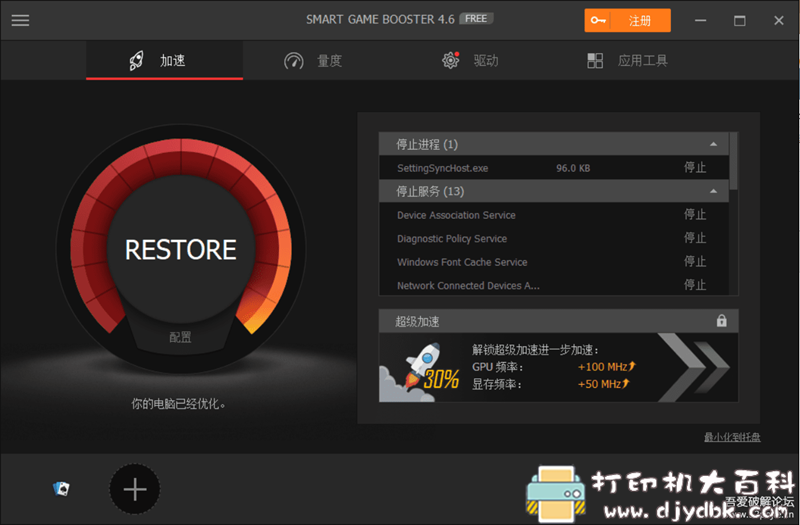Click the double chevron arrows on 超级加速
Screen dimensions: 800x525
(693, 367)
